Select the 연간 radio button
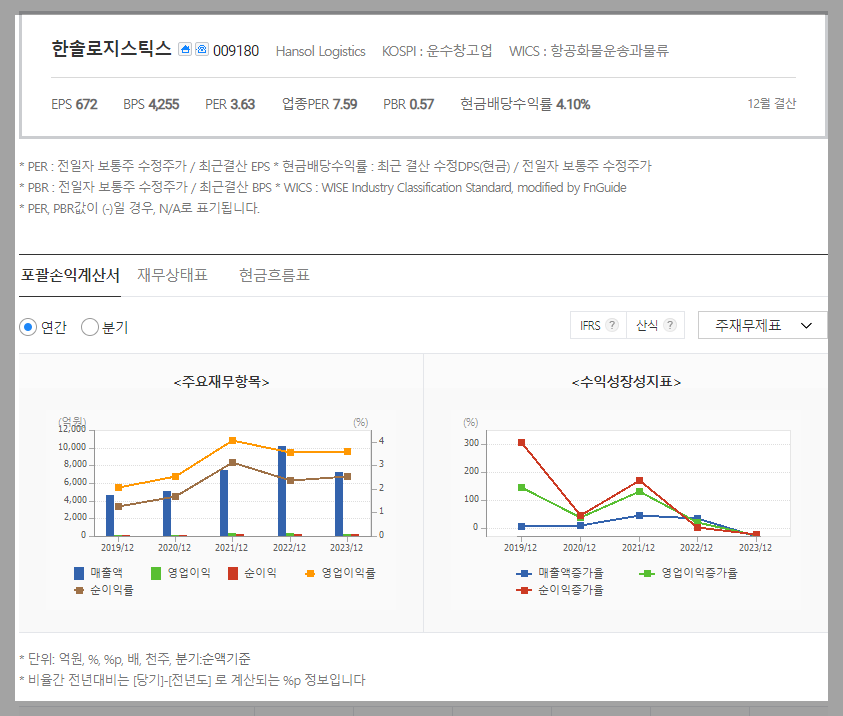The image size is (843, 716). pyautogui.click(x=28, y=327)
